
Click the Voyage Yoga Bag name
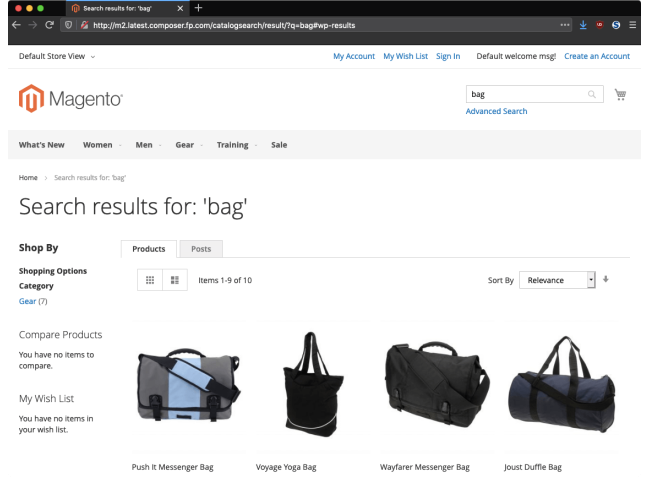[x=286, y=467]
